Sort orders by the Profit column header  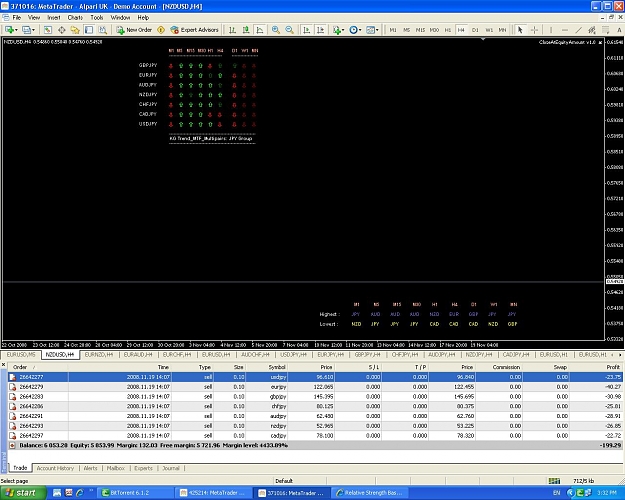(x=613, y=367)
